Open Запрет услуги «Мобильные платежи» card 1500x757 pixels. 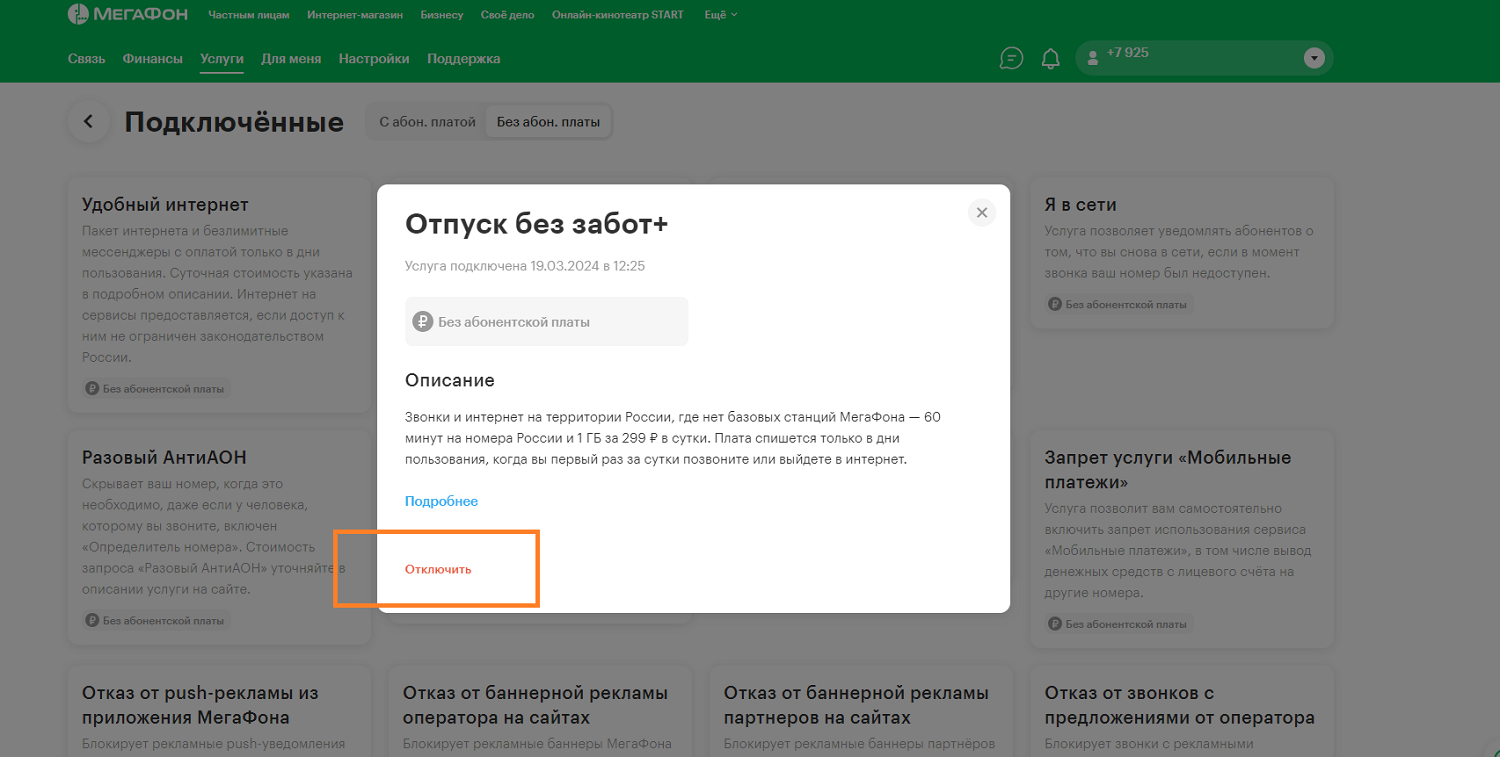[1182, 538]
